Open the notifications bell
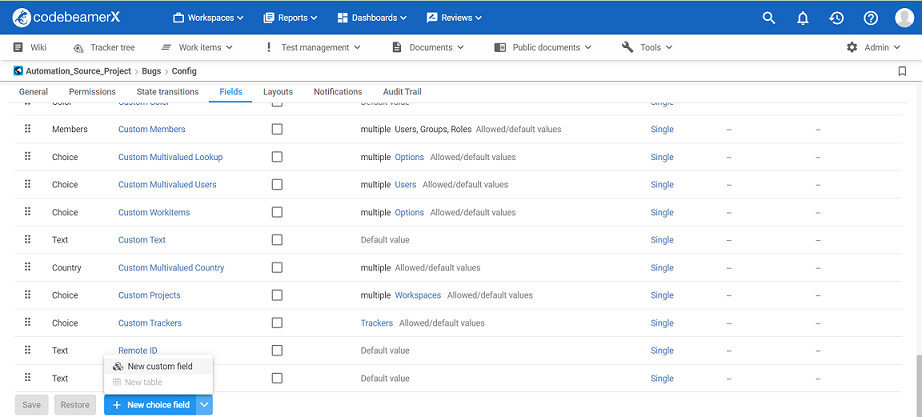 (803, 18)
